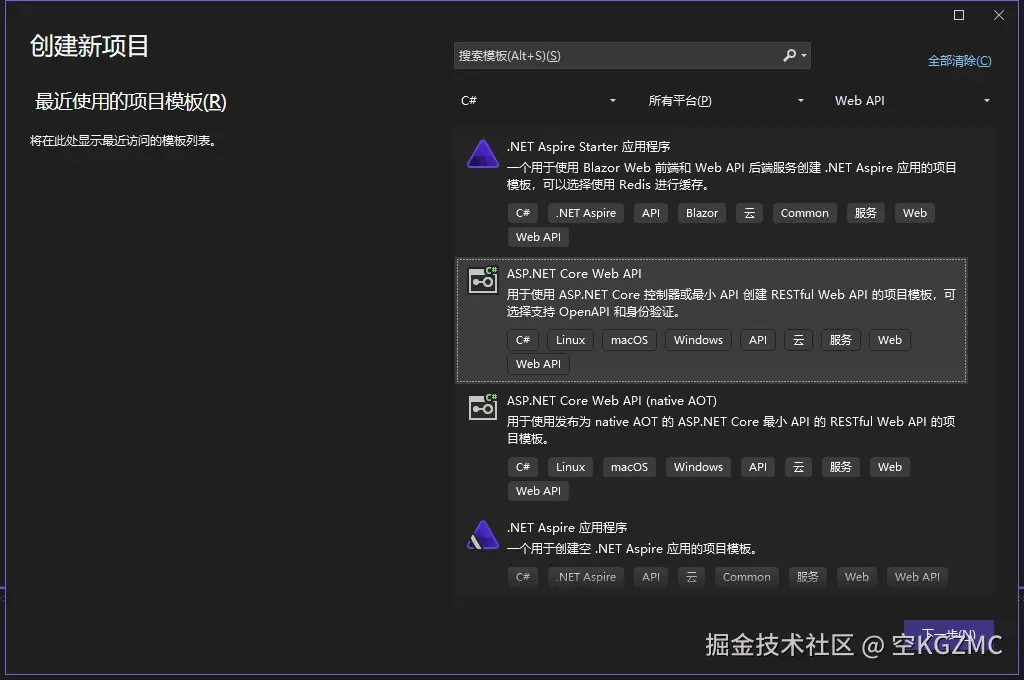Click the 全部清除 link
Viewport: 1024px width, 680px height.
959,61
